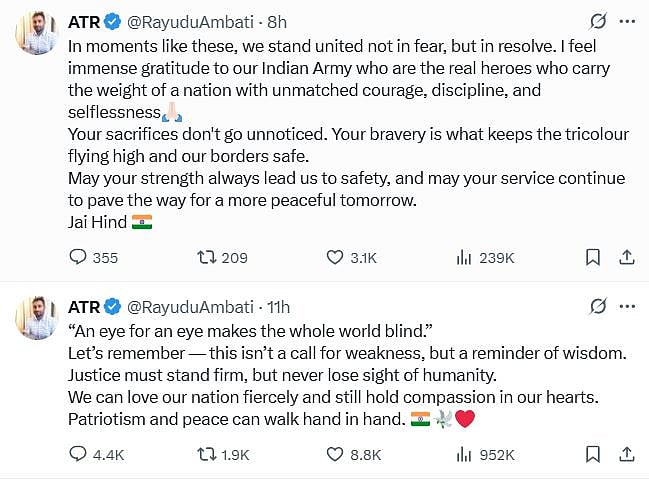Open Grok icon on the 8h tweet
Image resolution: width=649 pixels, height=481 pixels.
click(x=598, y=21)
